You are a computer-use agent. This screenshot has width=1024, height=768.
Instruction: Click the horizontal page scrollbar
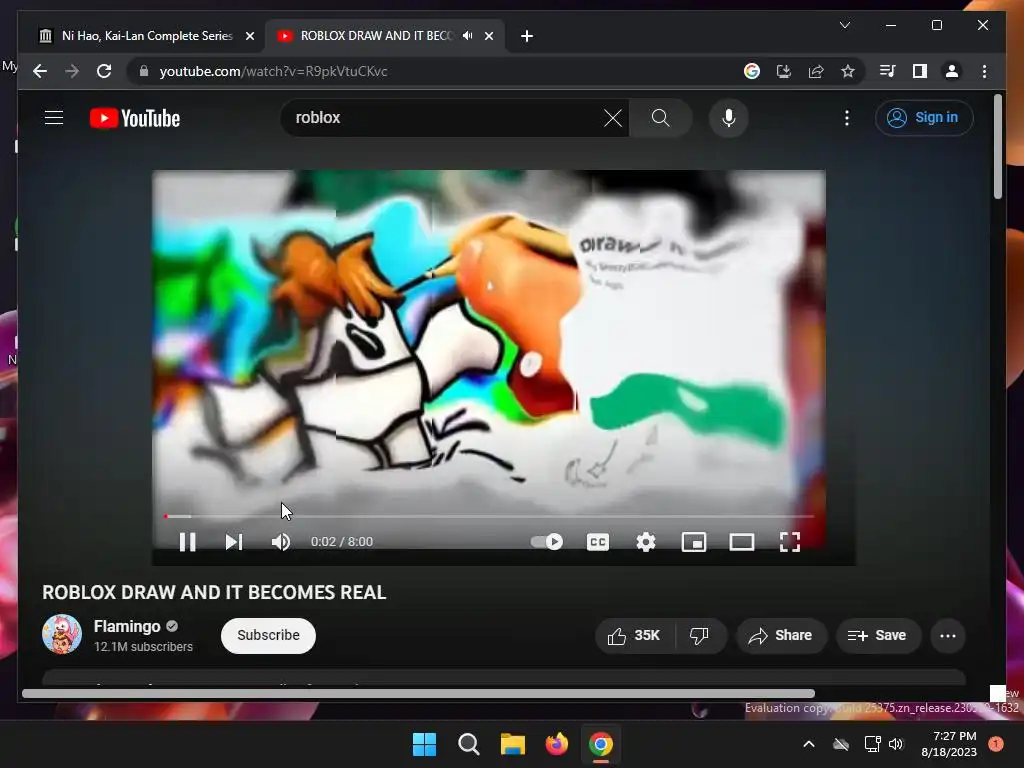[418, 694]
